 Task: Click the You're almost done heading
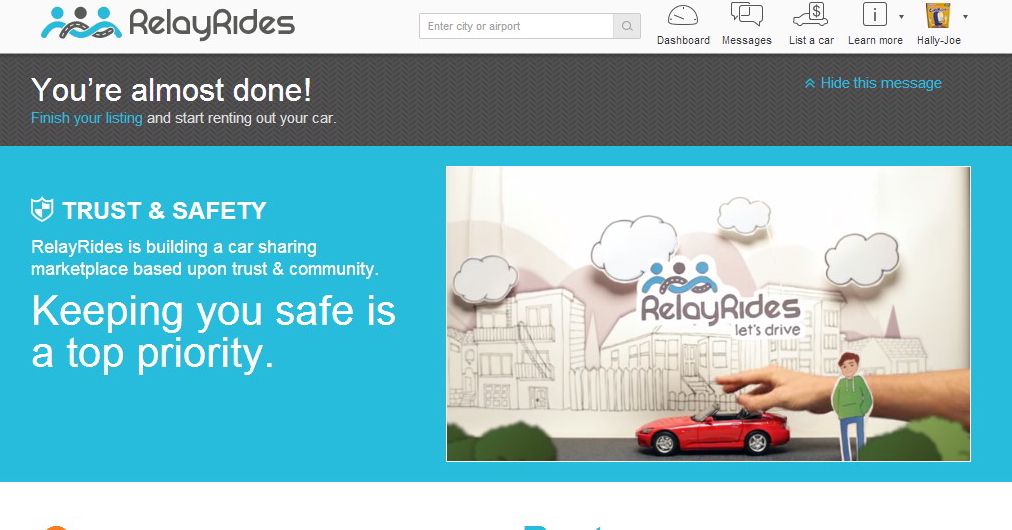tap(171, 90)
